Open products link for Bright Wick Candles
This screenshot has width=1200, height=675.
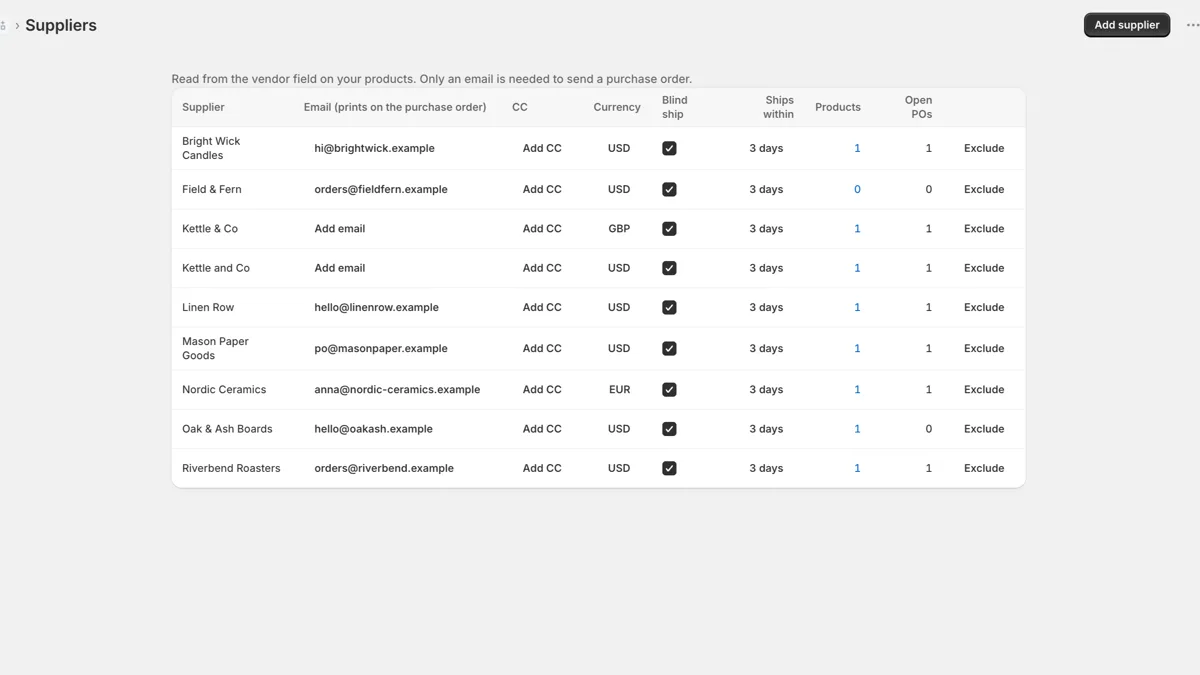(857, 148)
